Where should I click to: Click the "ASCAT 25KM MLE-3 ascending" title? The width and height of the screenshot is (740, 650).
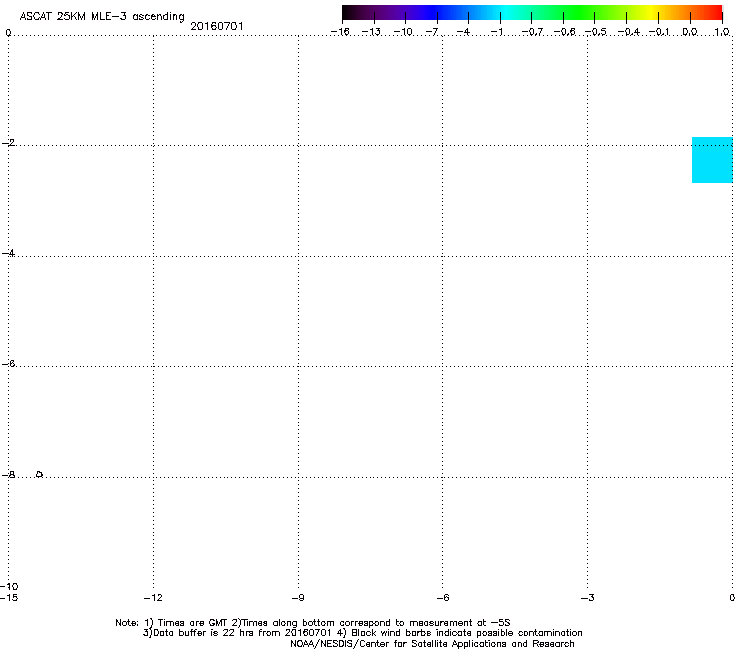[x=102, y=17]
